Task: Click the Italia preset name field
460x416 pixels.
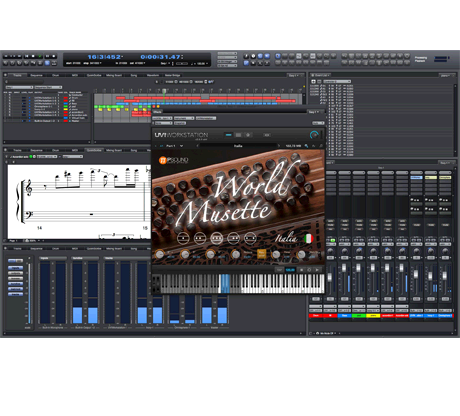Action: 238,146
